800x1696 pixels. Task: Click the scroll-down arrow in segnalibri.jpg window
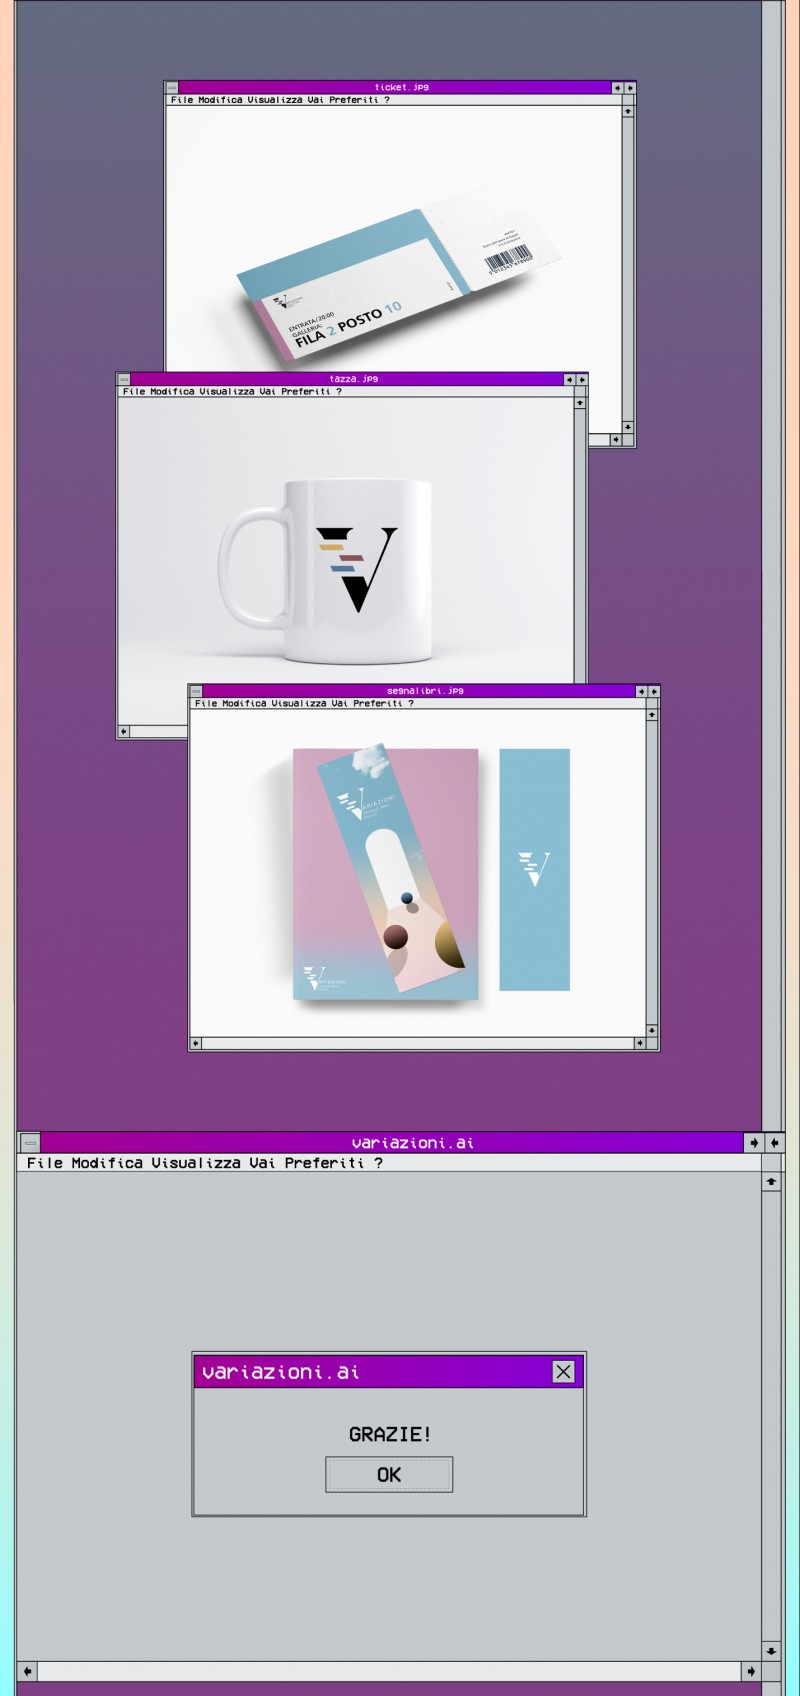coord(652,1030)
